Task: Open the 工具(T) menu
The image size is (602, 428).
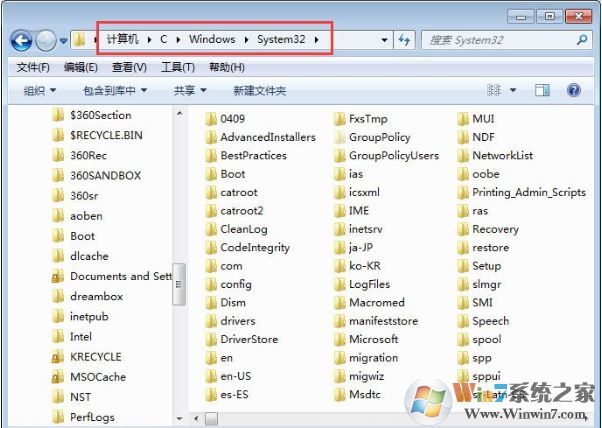Action: click(178, 67)
